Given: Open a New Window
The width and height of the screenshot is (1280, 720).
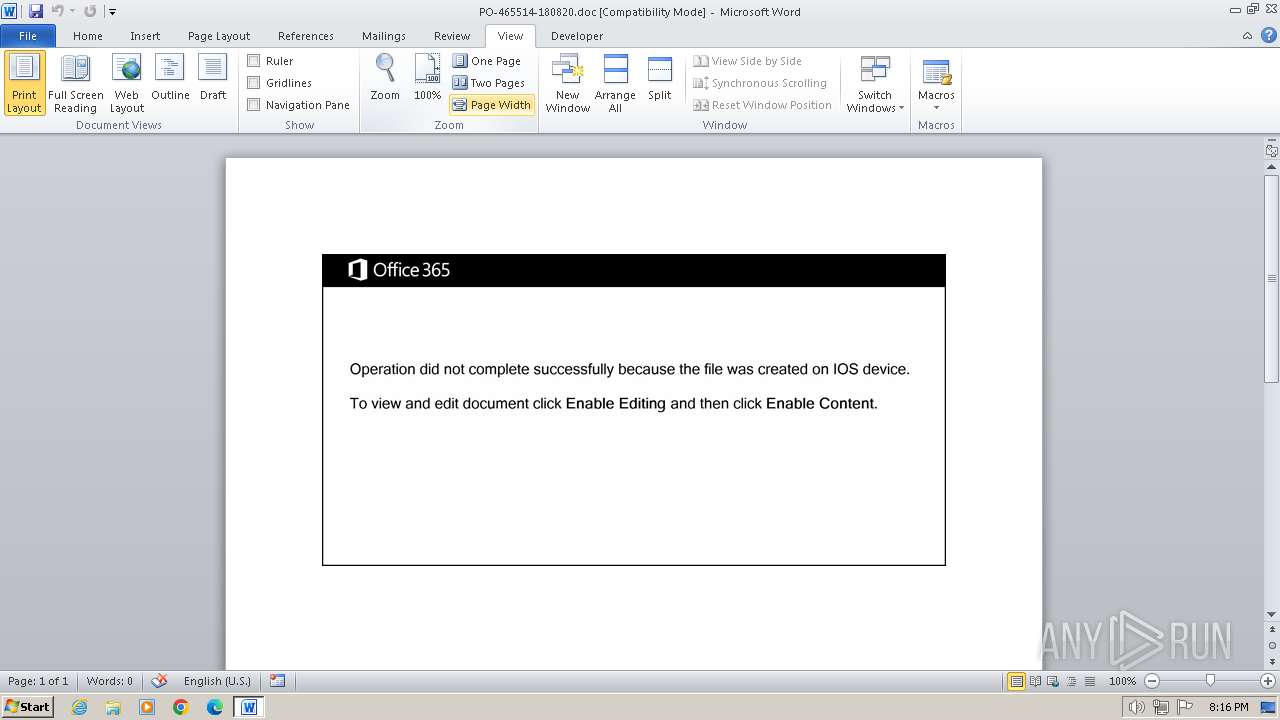Looking at the screenshot, I should click(x=567, y=84).
